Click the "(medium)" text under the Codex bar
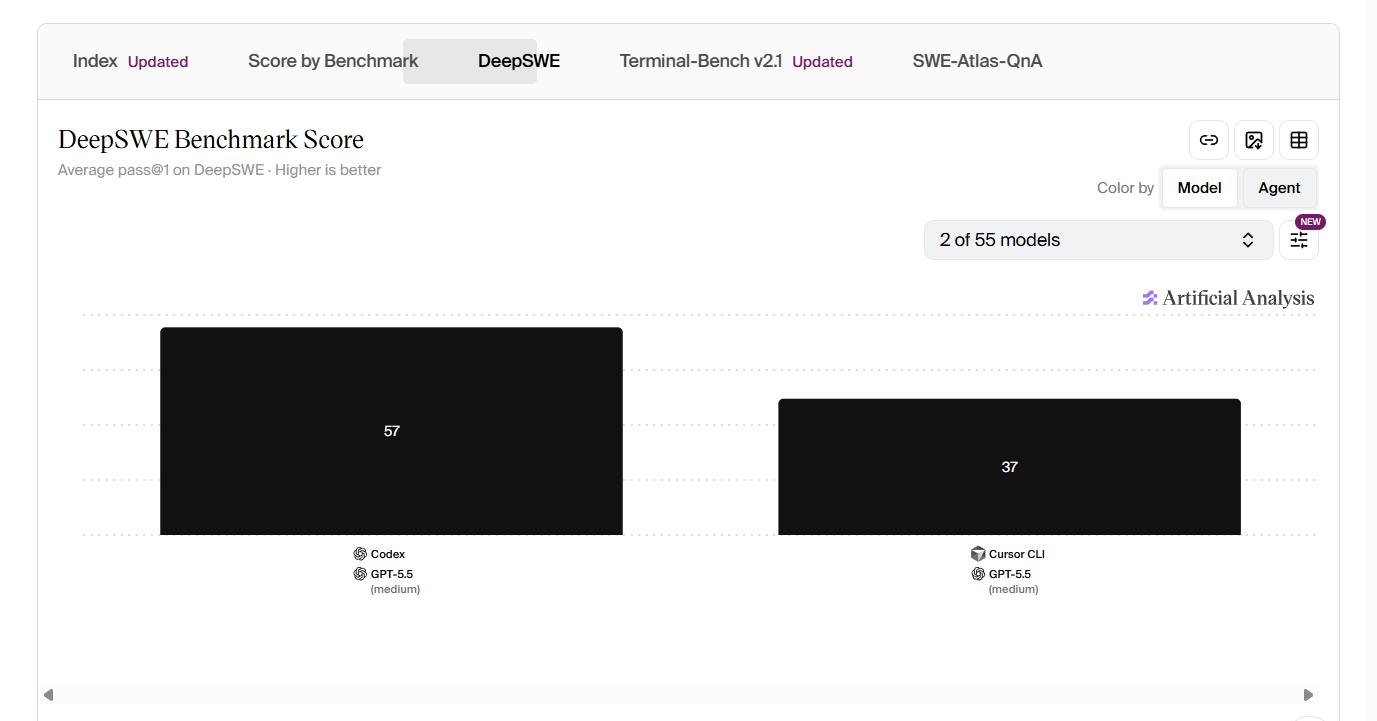1377x721 pixels. pos(395,590)
